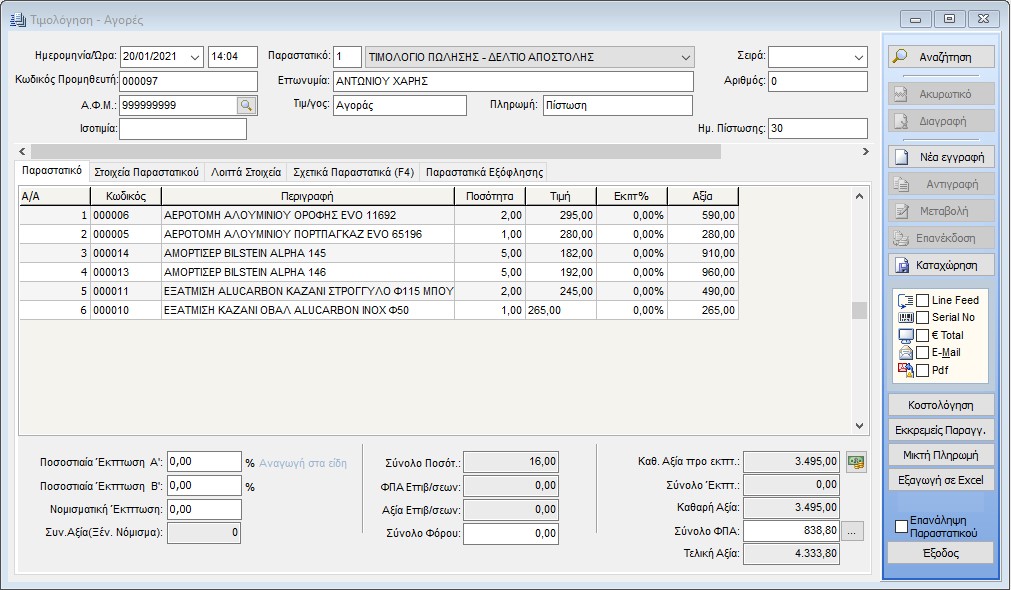This screenshot has height=590, width=1011.
Task: Open Παραστατικά Εξόφλησης tab
Action: 484,172
